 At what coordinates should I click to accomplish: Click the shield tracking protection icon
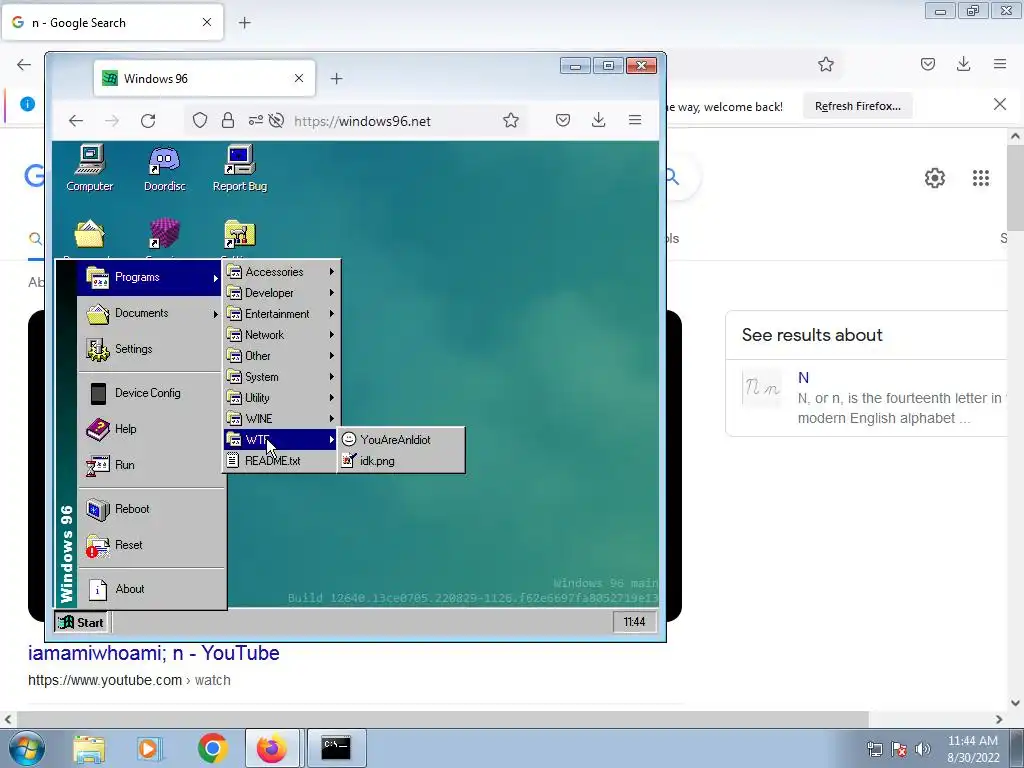coord(200,120)
